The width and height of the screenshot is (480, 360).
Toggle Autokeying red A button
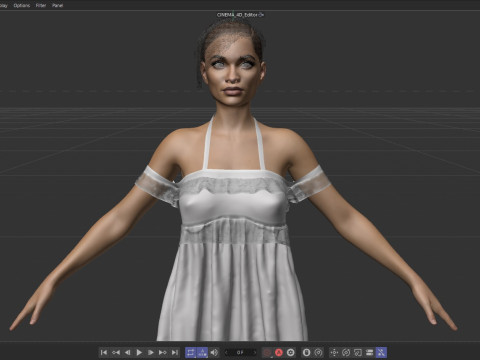coord(279,352)
